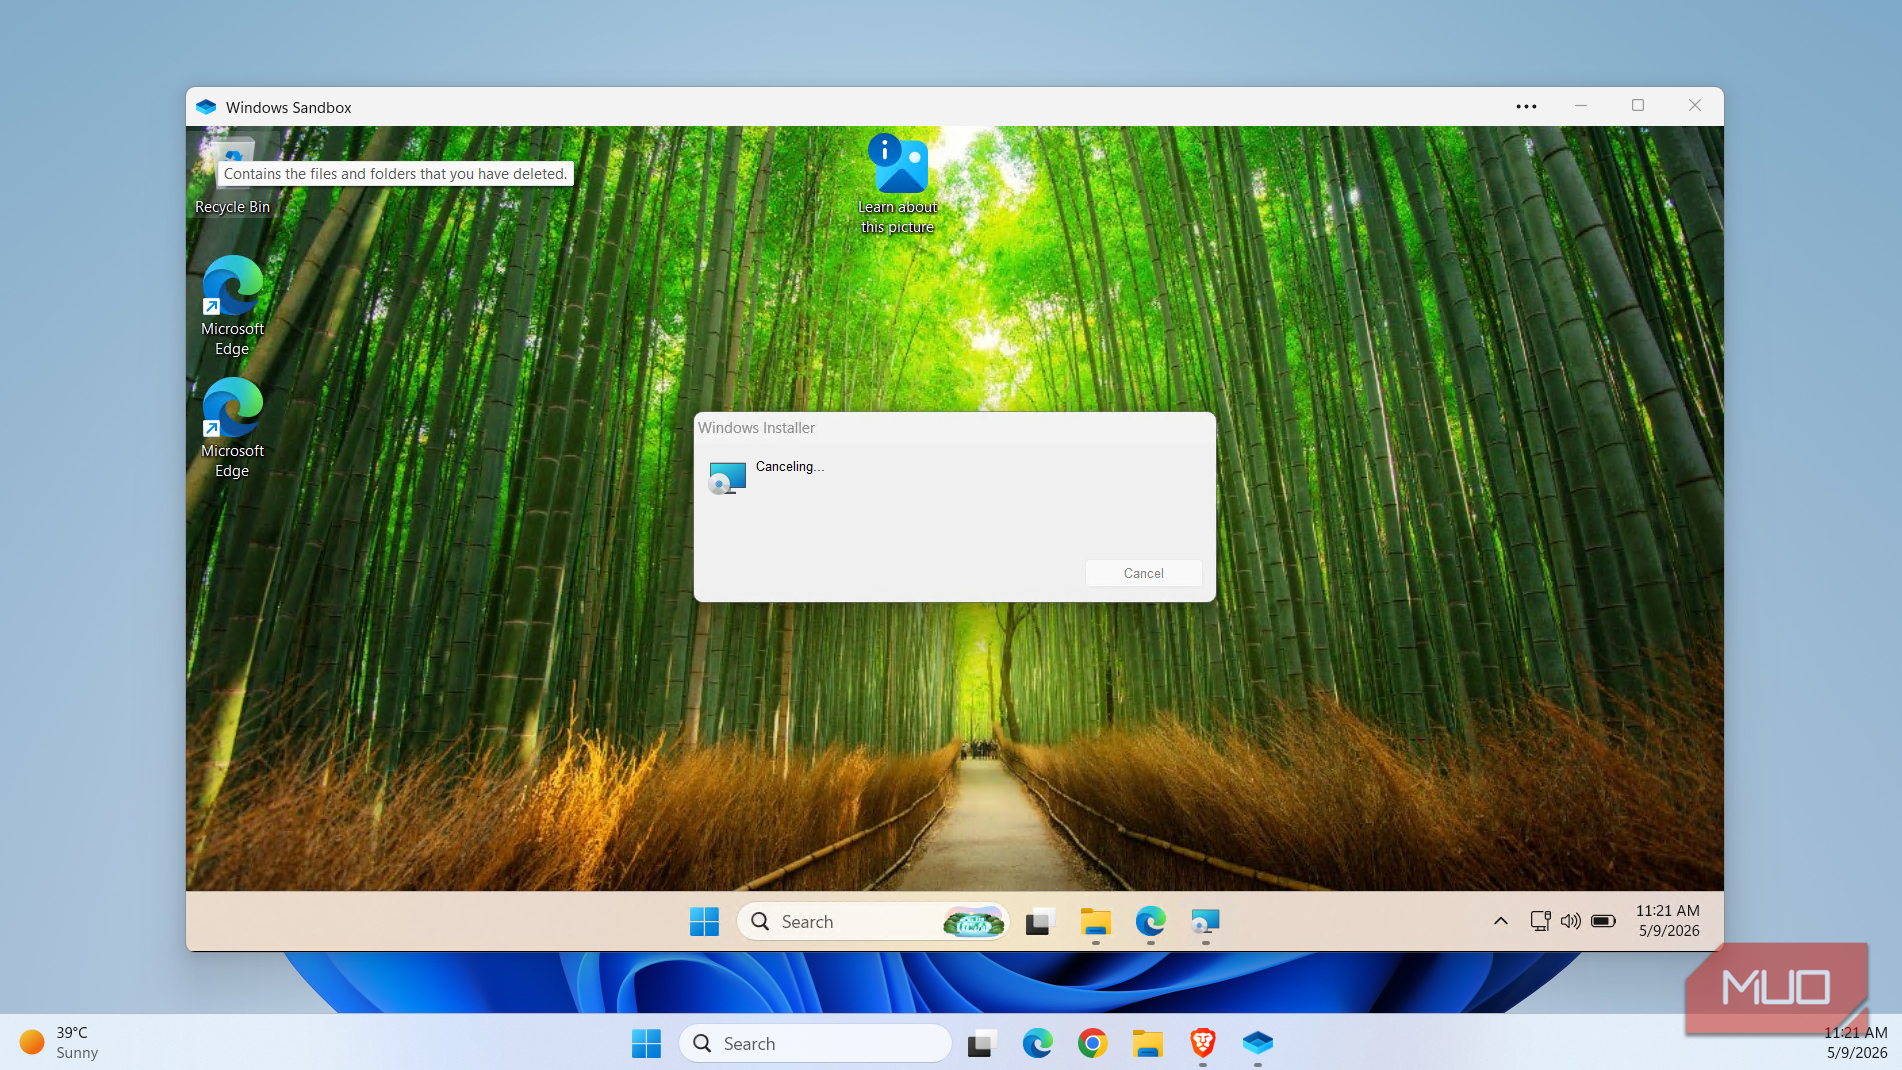The width and height of the screenshot is (1902, 1070).
Task: Click the Sandbox battery tray icon
Action: coord(1603,921)
